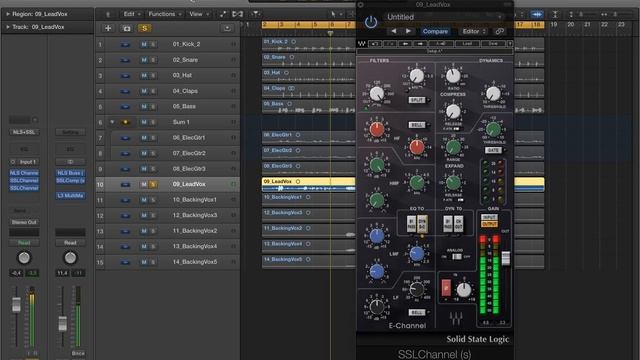Click the Input 1 slot
The height and width of the screenshot is (360, 640).
[24, 162]
